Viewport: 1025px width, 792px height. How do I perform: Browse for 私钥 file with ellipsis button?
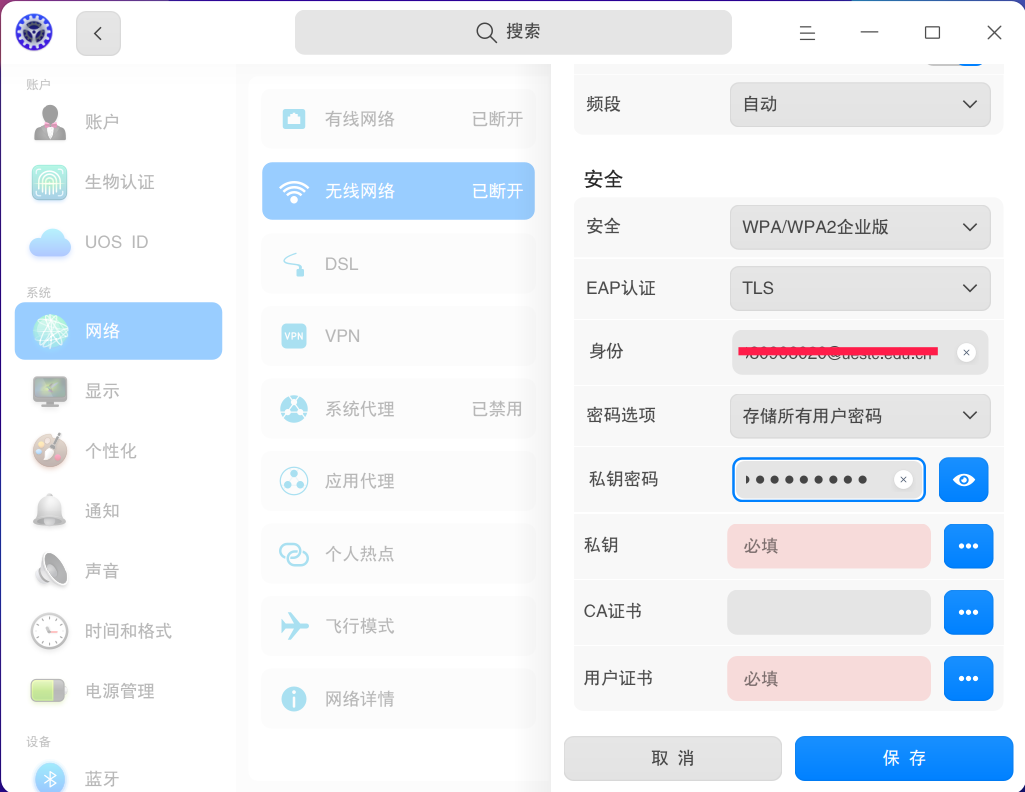(x=968, y=546)
